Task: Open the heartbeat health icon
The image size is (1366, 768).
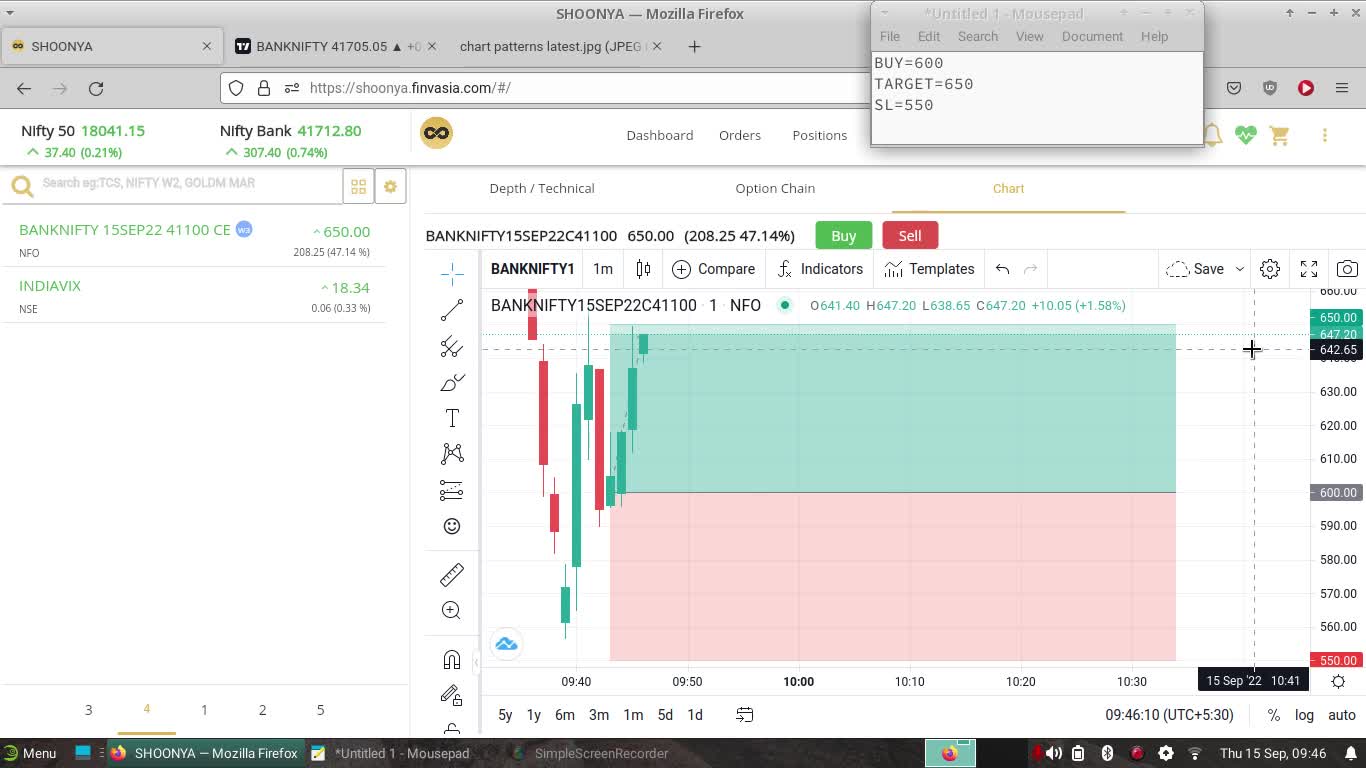Action: coord(1245,135)
